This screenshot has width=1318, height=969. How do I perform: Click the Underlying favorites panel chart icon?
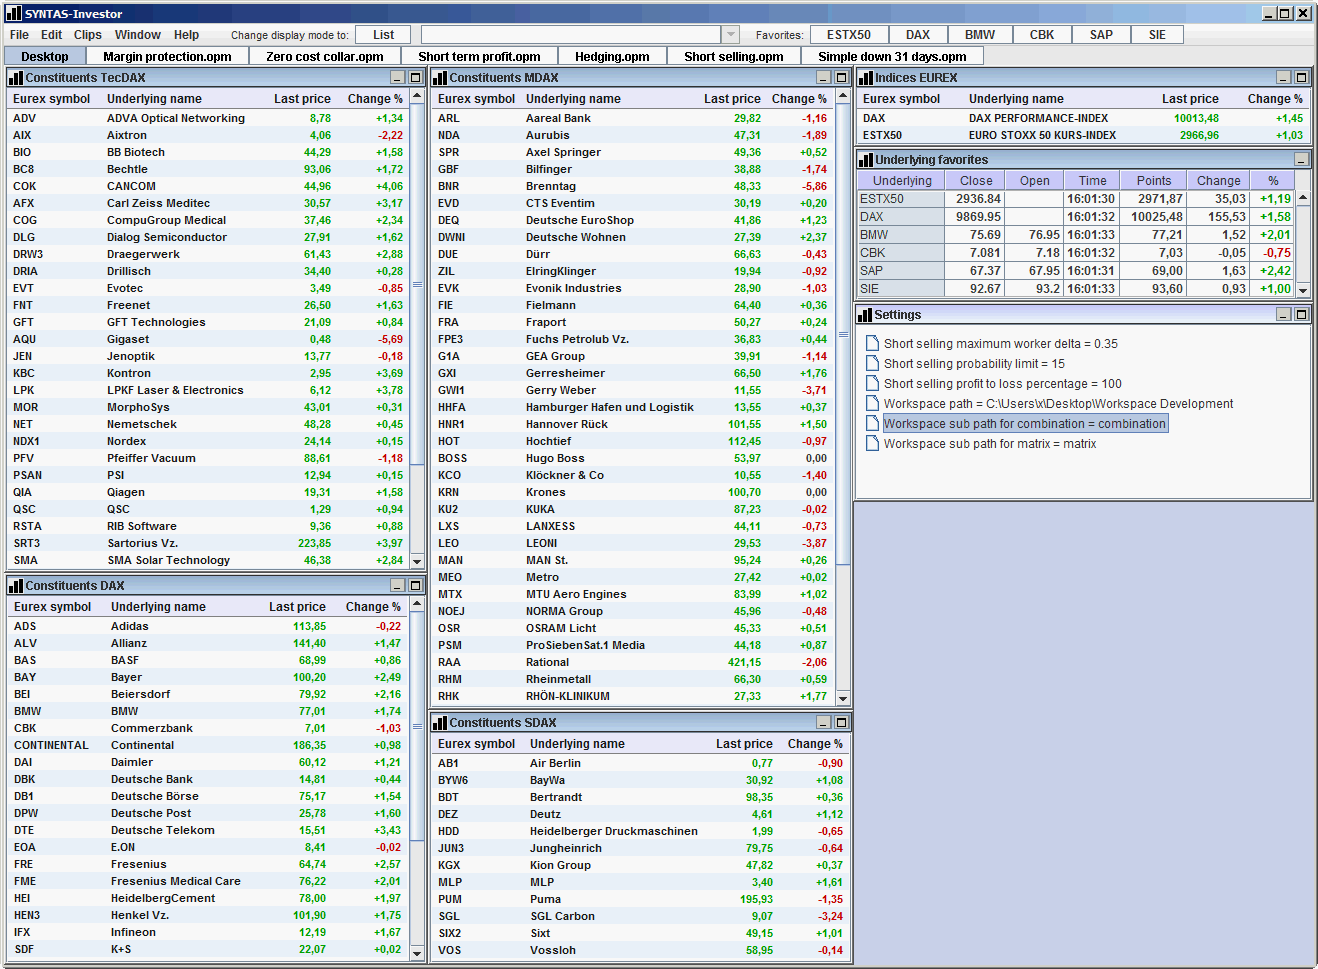click(x=866, y=160)
